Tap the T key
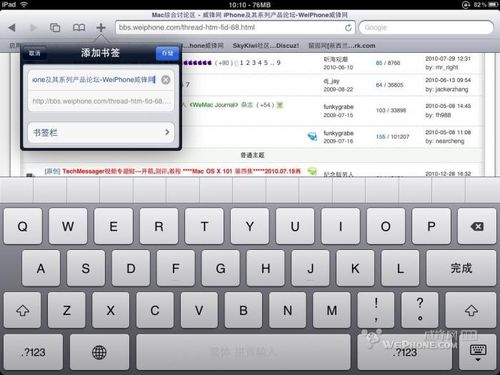This screenshot has width=500, height=375. click(204, 226)
